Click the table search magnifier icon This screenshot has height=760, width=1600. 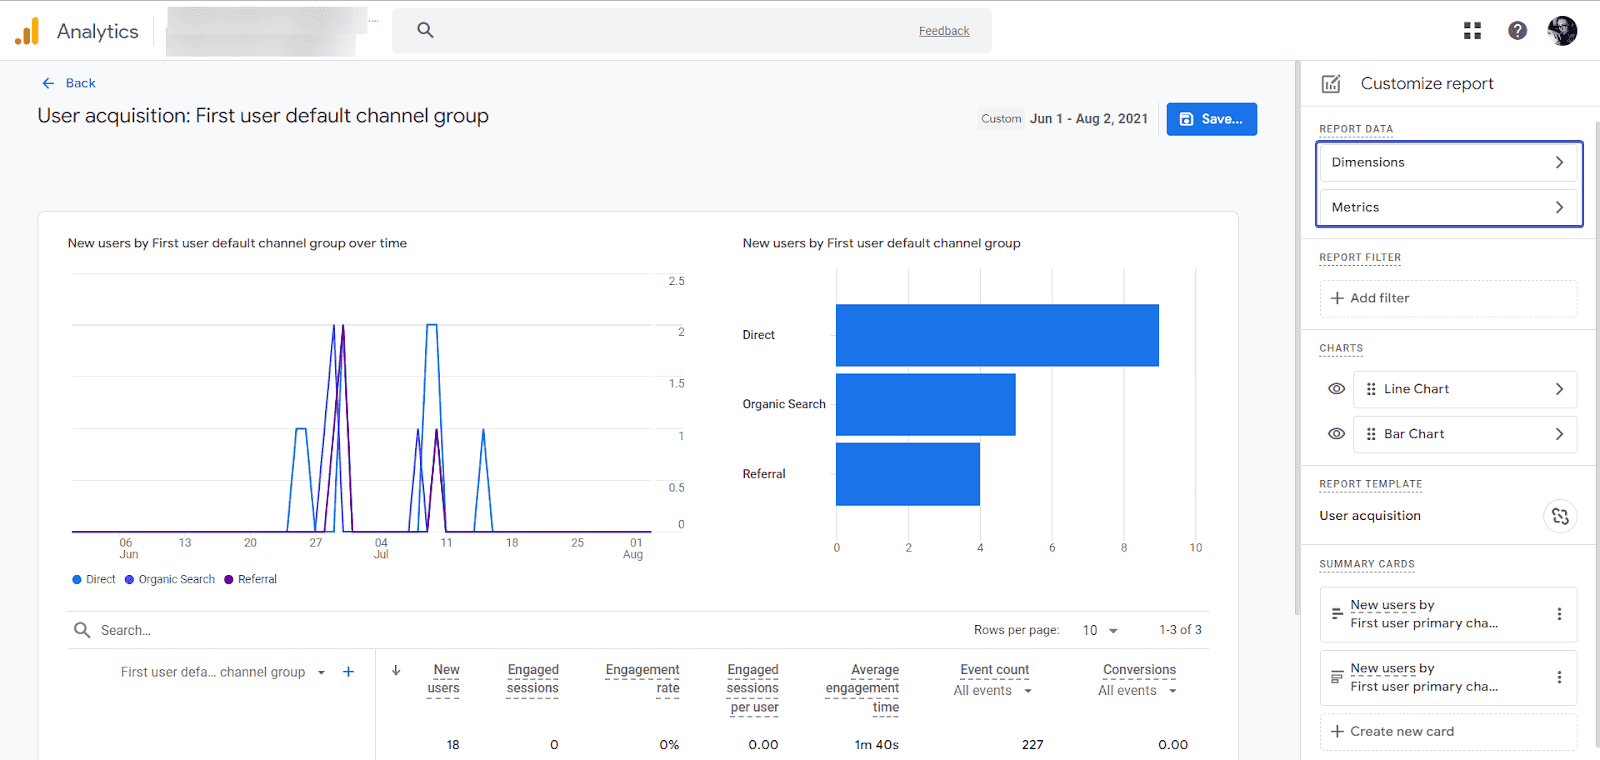(82, 630)
